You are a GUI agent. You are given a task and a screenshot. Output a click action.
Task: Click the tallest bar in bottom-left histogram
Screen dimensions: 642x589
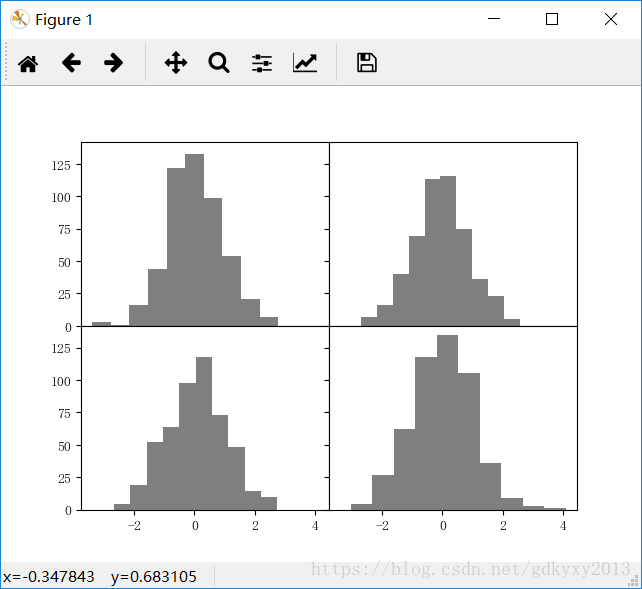pyautogui.click(x=204, y=433)
